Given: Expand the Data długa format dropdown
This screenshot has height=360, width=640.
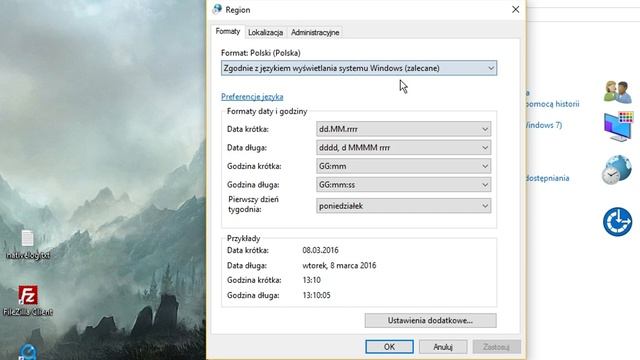Looking at the screenshot, I should (x=403, y=148).
